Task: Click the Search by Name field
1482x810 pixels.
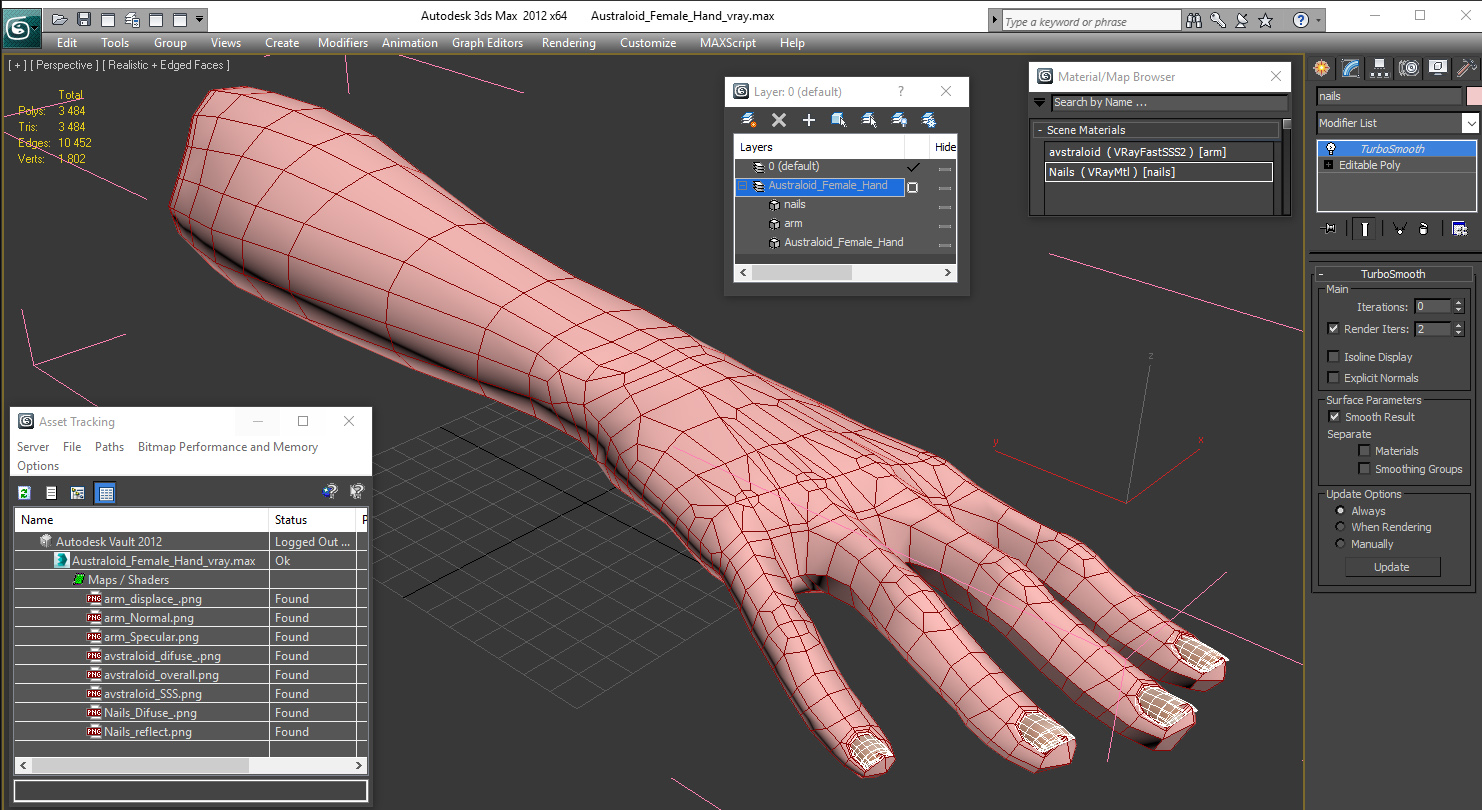Action: click(x=1169, y=102)
